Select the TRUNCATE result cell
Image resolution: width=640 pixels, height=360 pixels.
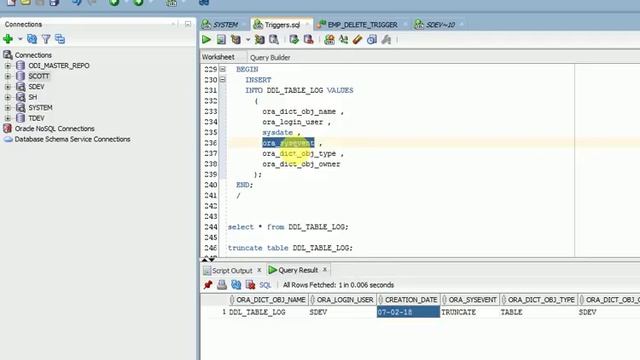point(470,312)
